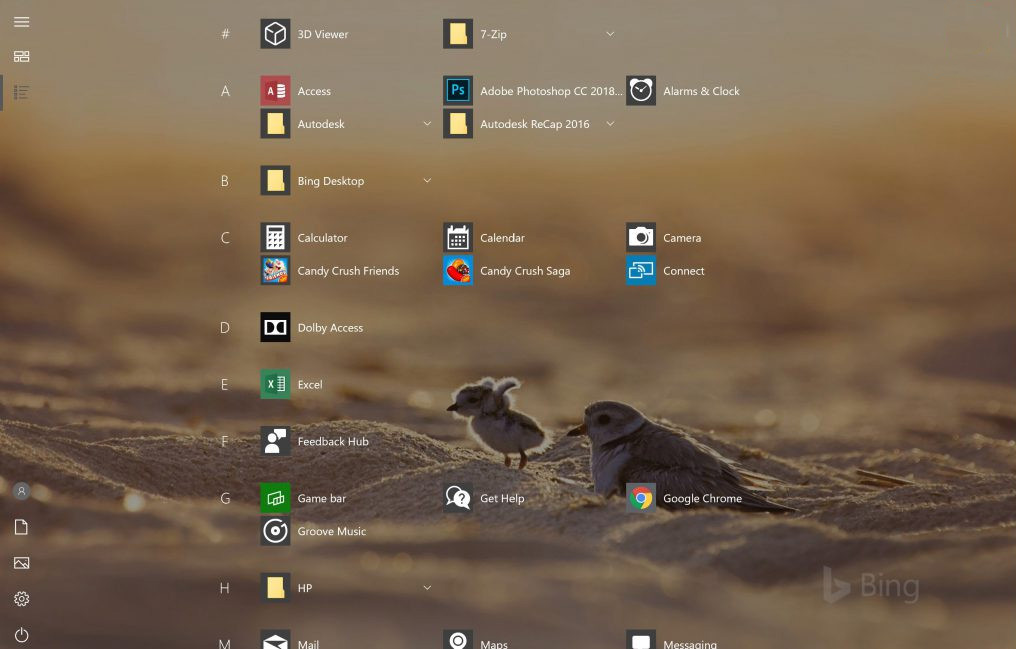
Task: Launch Access from its red icon
Action: 275,91
